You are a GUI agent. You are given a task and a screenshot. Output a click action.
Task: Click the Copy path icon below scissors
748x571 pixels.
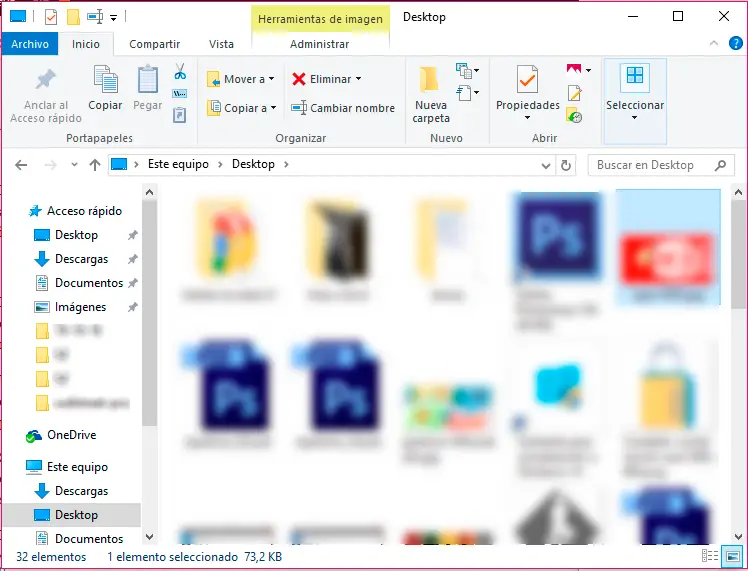click(x=180, y=93)
